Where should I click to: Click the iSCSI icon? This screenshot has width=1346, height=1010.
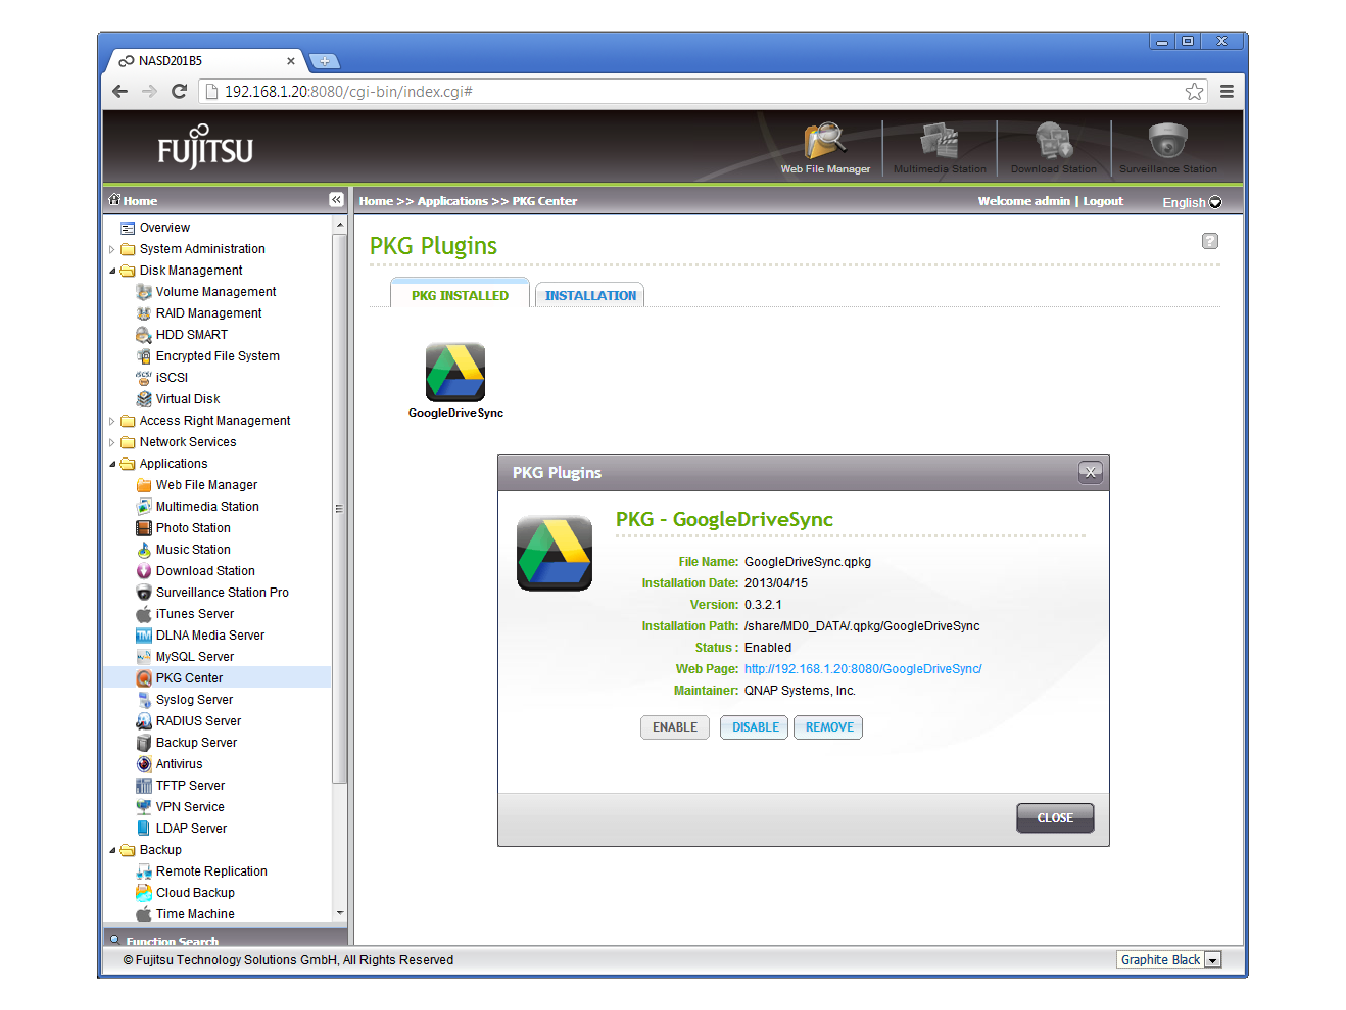(x=144, y=378)
